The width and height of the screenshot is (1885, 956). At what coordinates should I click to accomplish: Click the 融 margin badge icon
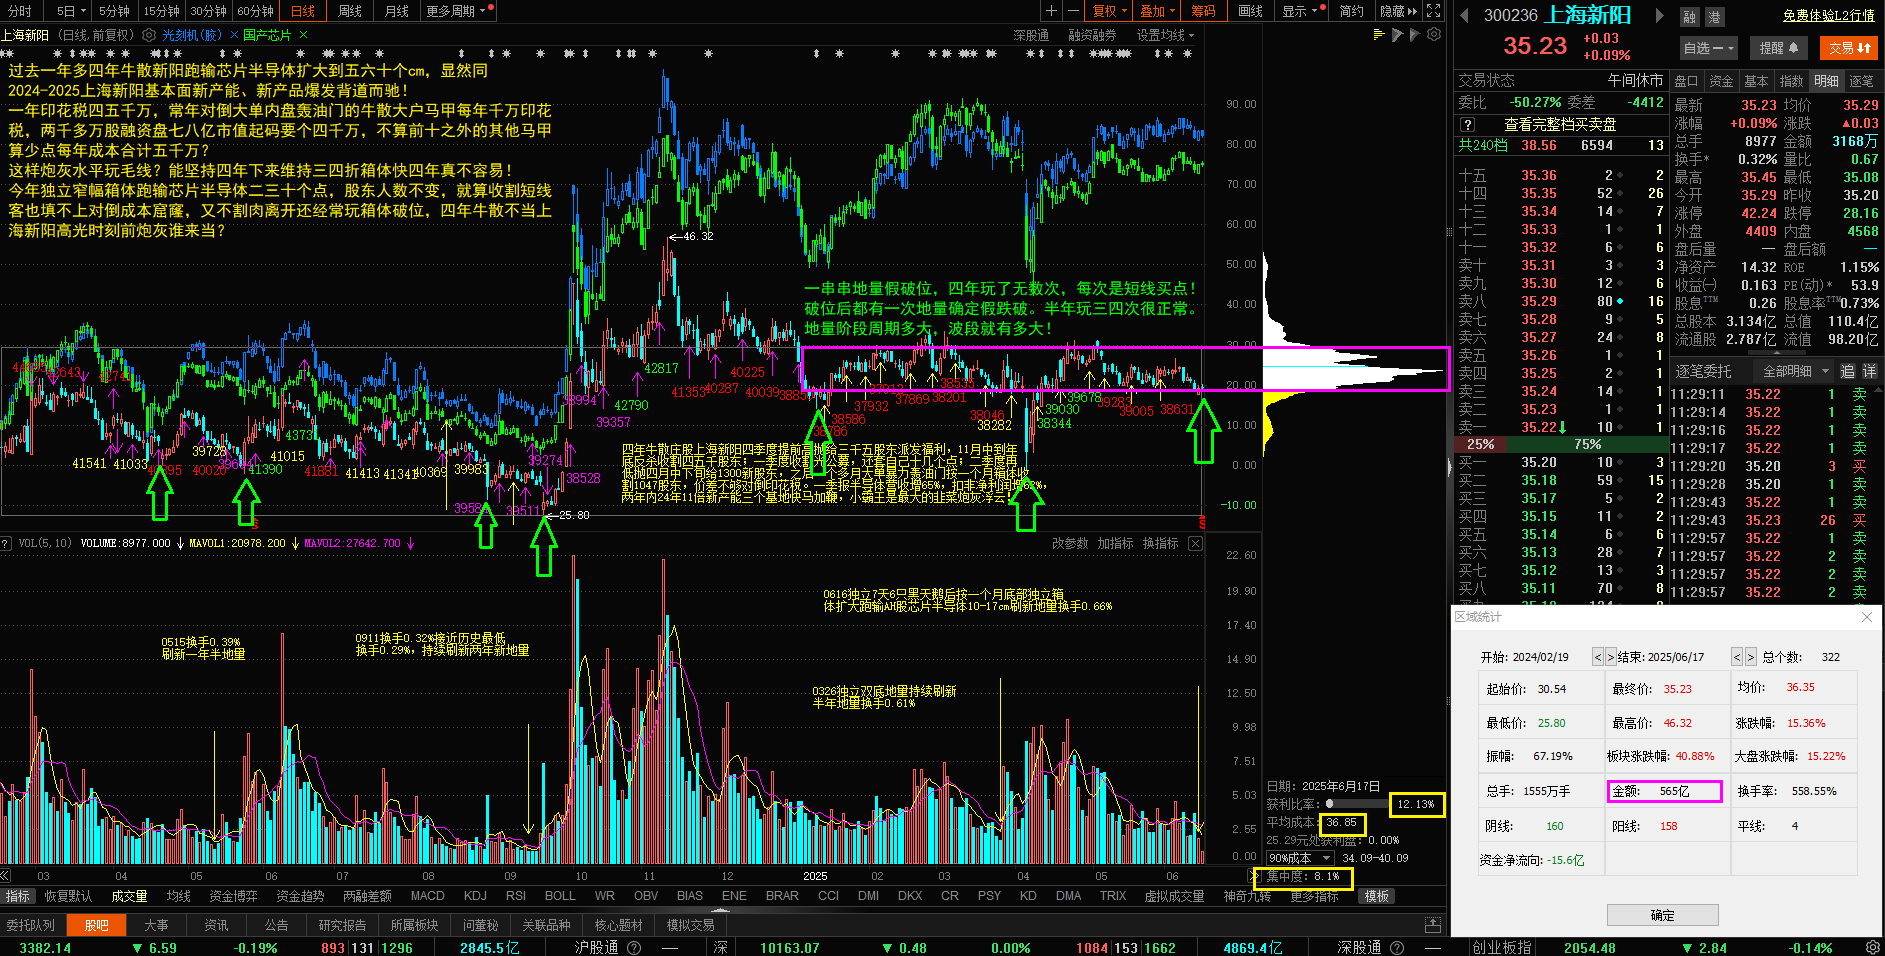tap(1689, 17)
